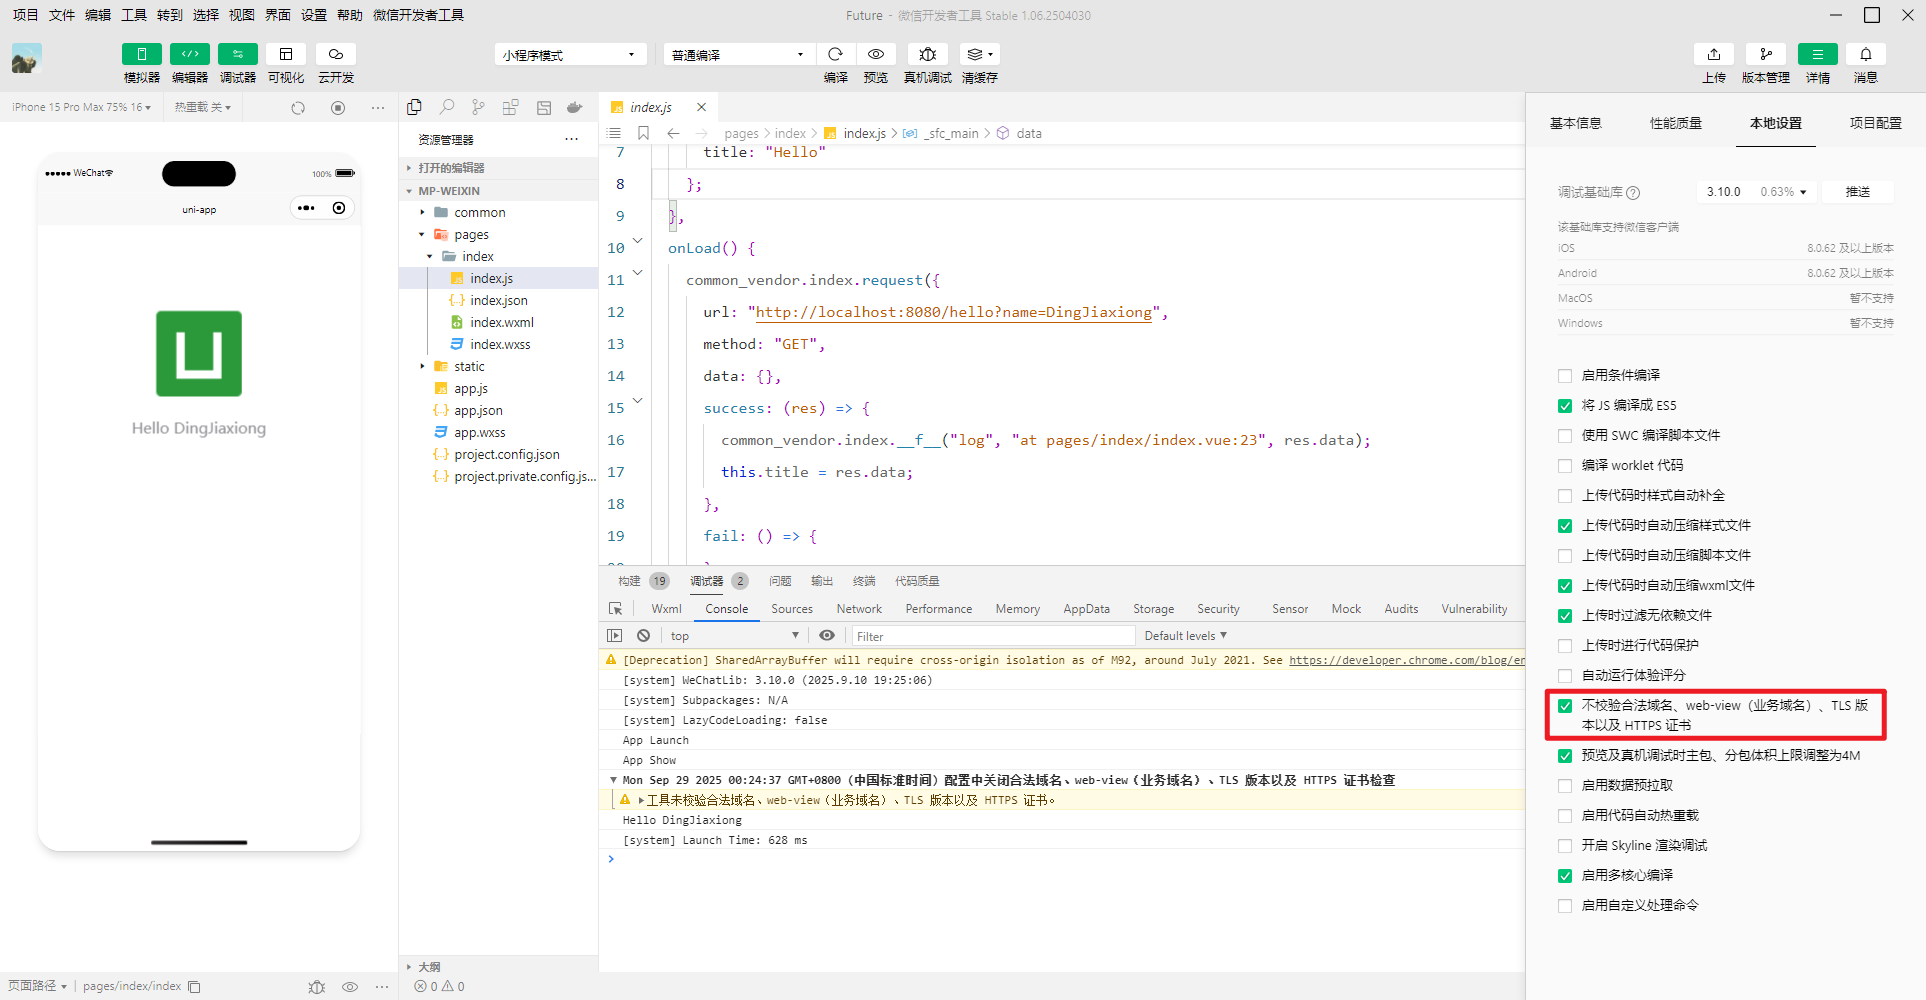The height and width of the screenshot is (1000, 1926).
Task: Open the 小程序模式 mode dropdown
Action: 570,55
